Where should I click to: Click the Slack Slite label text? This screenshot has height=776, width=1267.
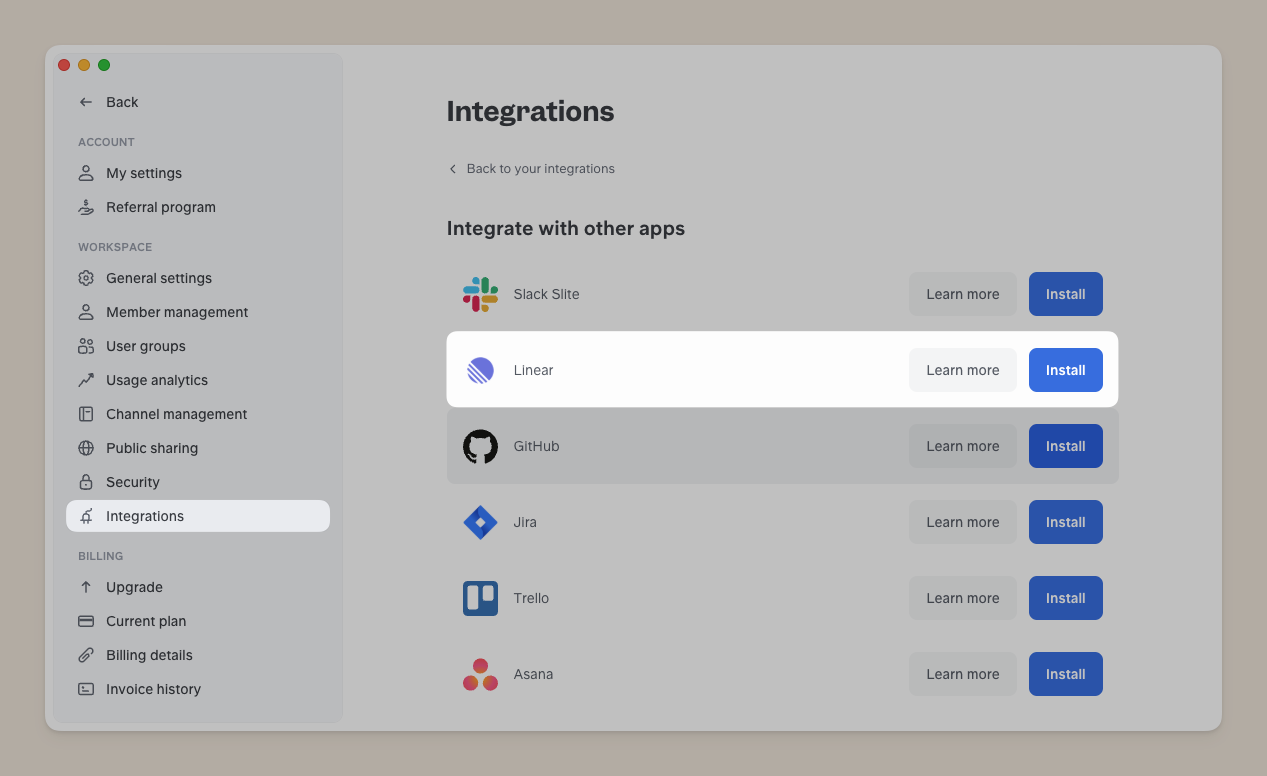(546, 294)
